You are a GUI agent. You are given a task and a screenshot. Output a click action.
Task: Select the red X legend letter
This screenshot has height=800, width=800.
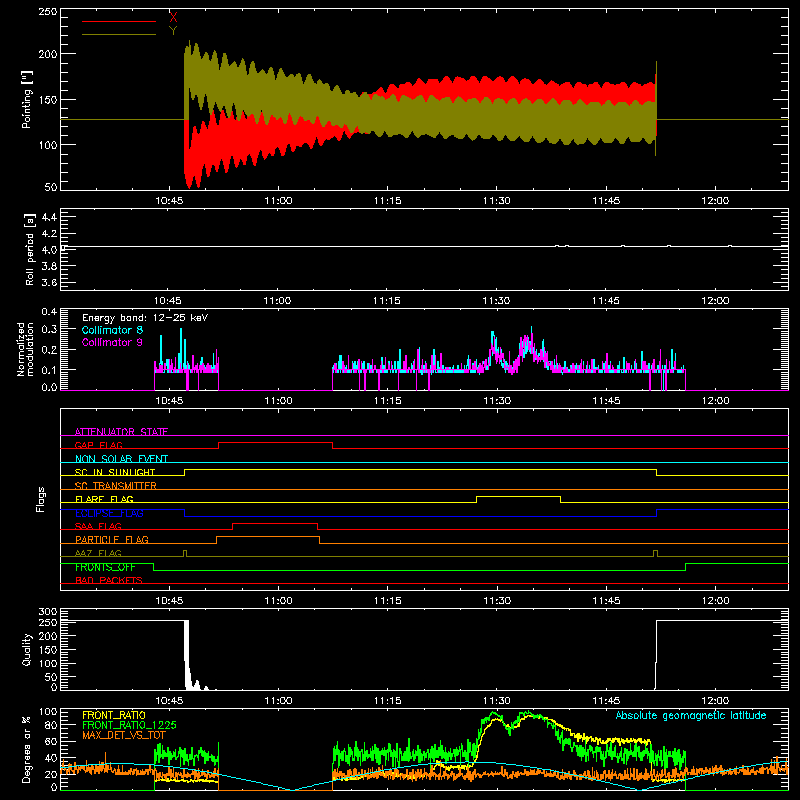(x=173, y=18)
